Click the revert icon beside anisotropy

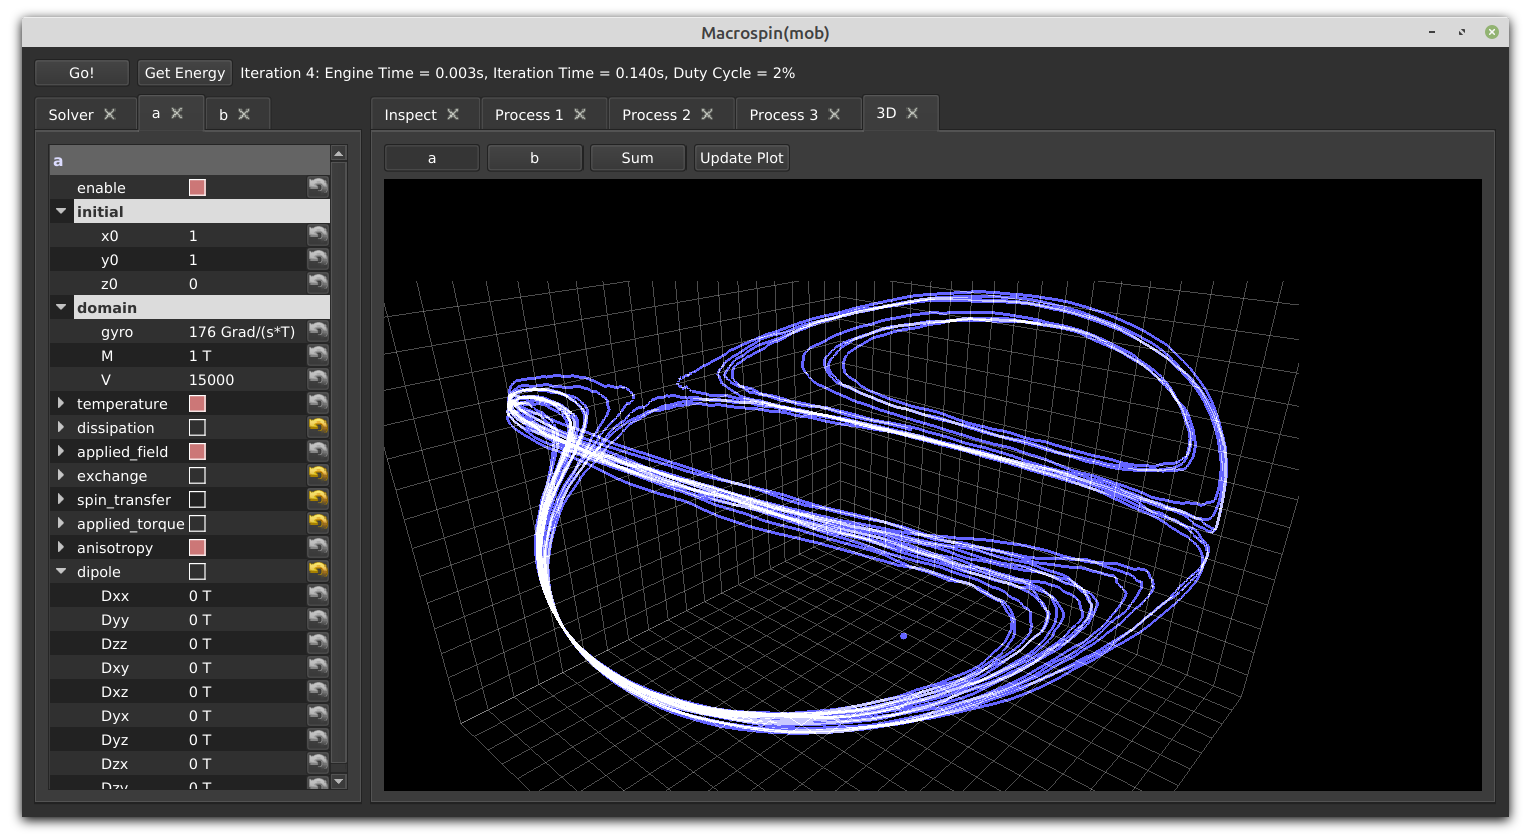click(x=318, y=547)
